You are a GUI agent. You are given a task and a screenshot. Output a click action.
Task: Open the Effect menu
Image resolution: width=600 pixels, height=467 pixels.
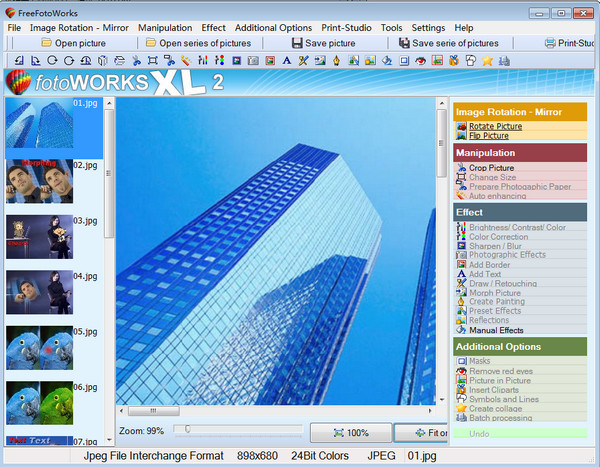click(213, 27)
